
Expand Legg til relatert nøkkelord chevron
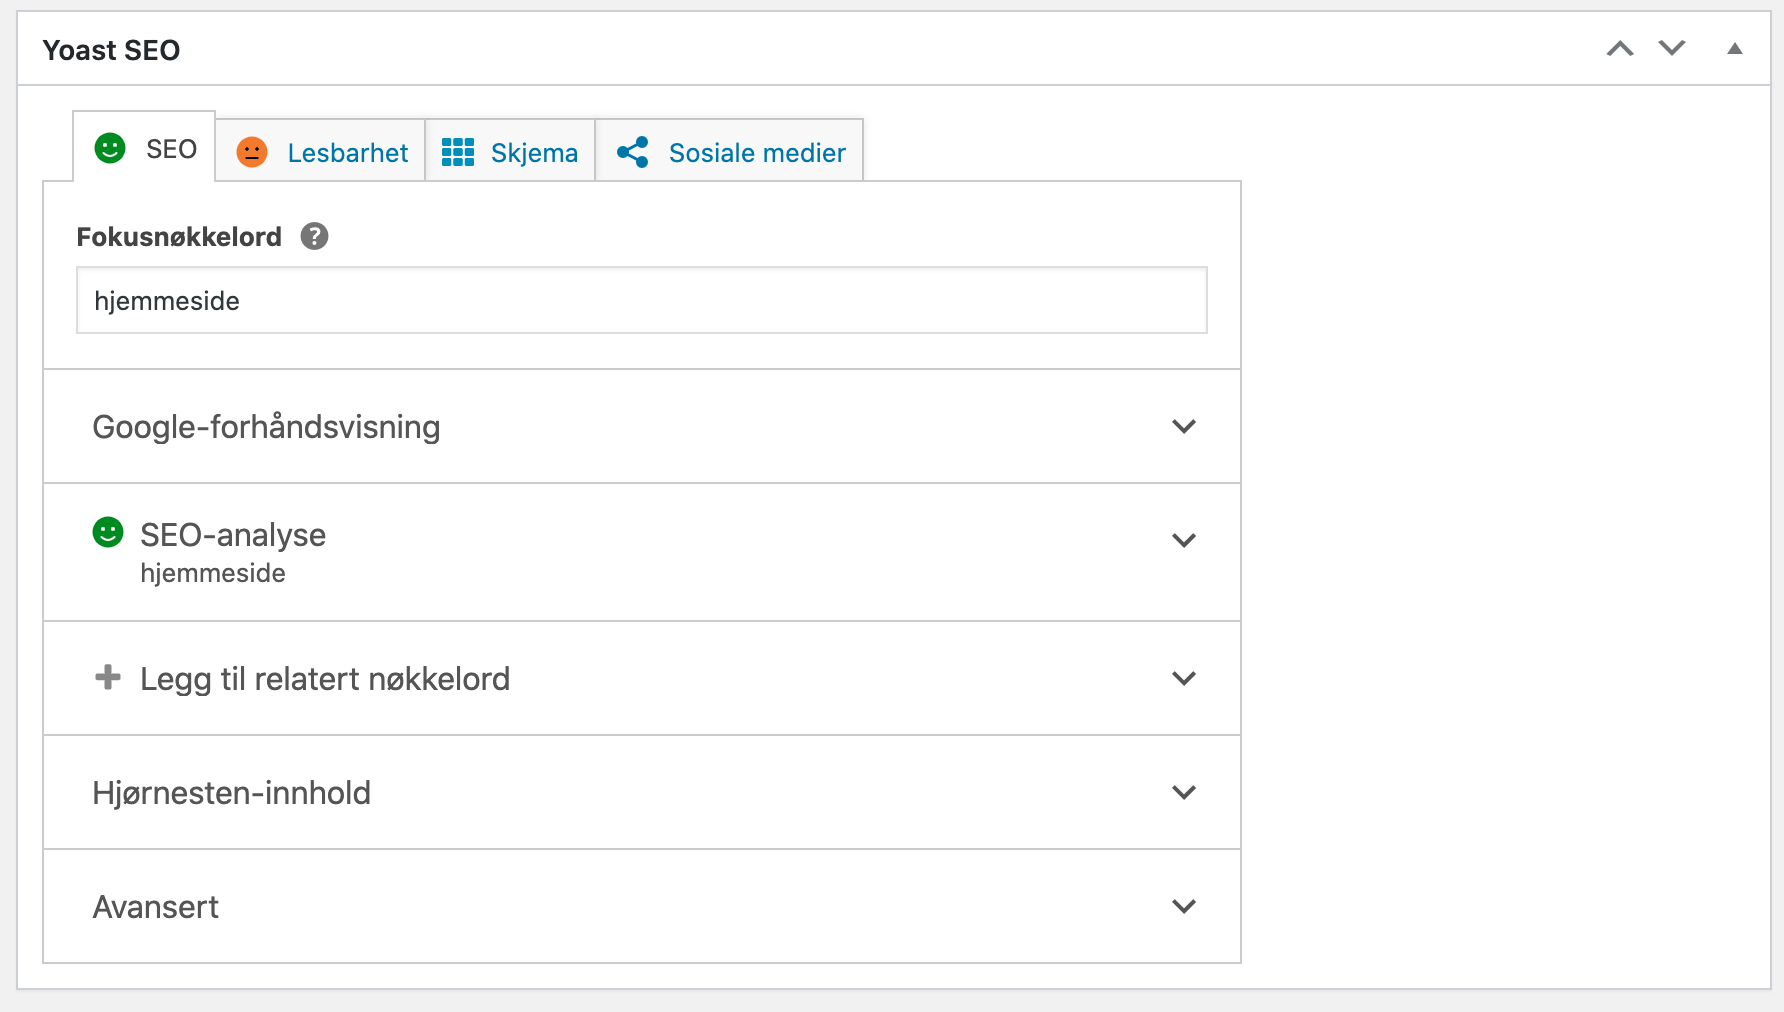1184,679
